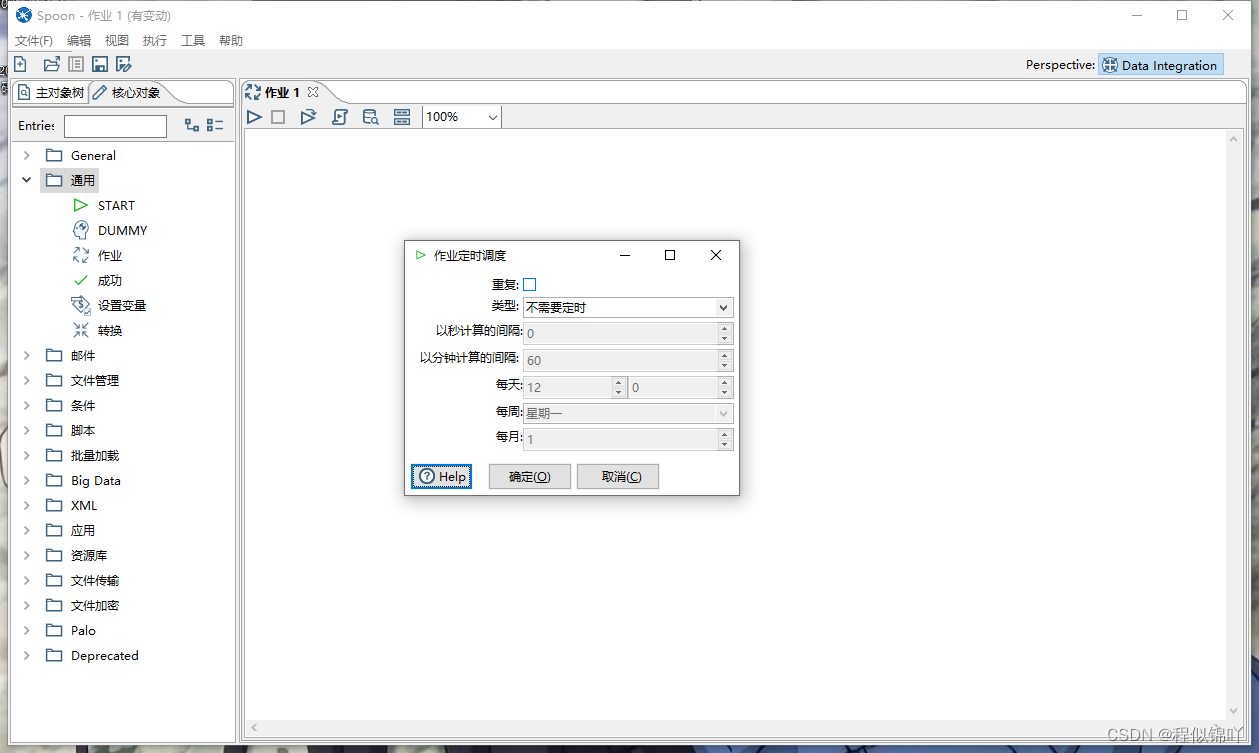1259x753 pixels.
Task: Expand the Big Data folder
Action: [27, 480]
